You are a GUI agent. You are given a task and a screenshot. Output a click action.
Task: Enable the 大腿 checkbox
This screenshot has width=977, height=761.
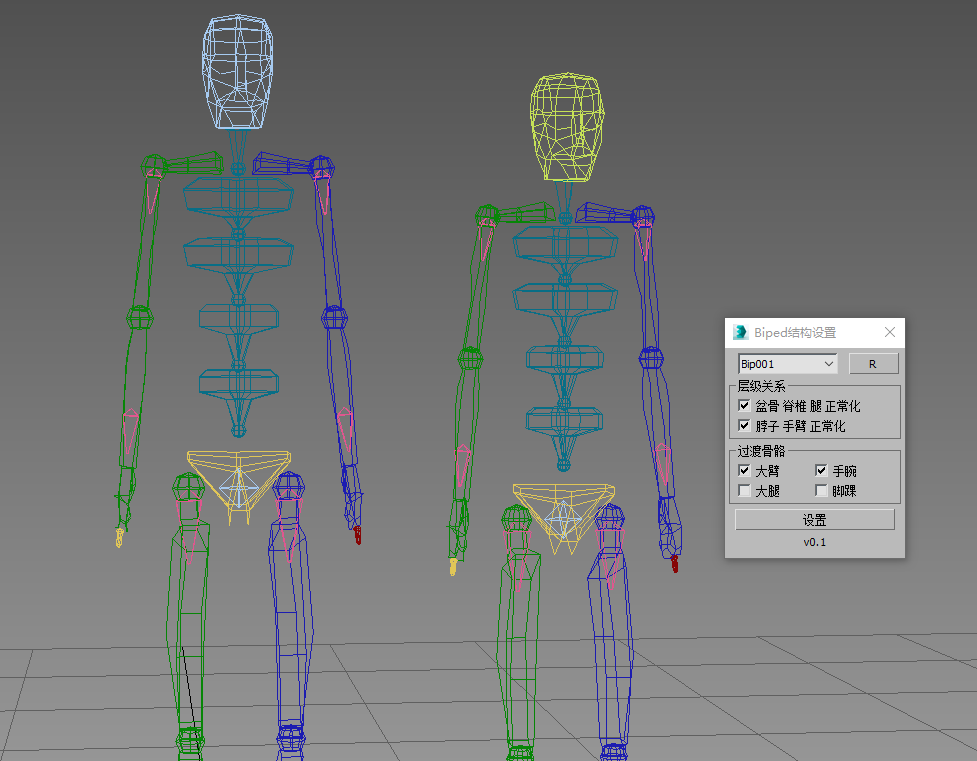[x=744, y=491]
